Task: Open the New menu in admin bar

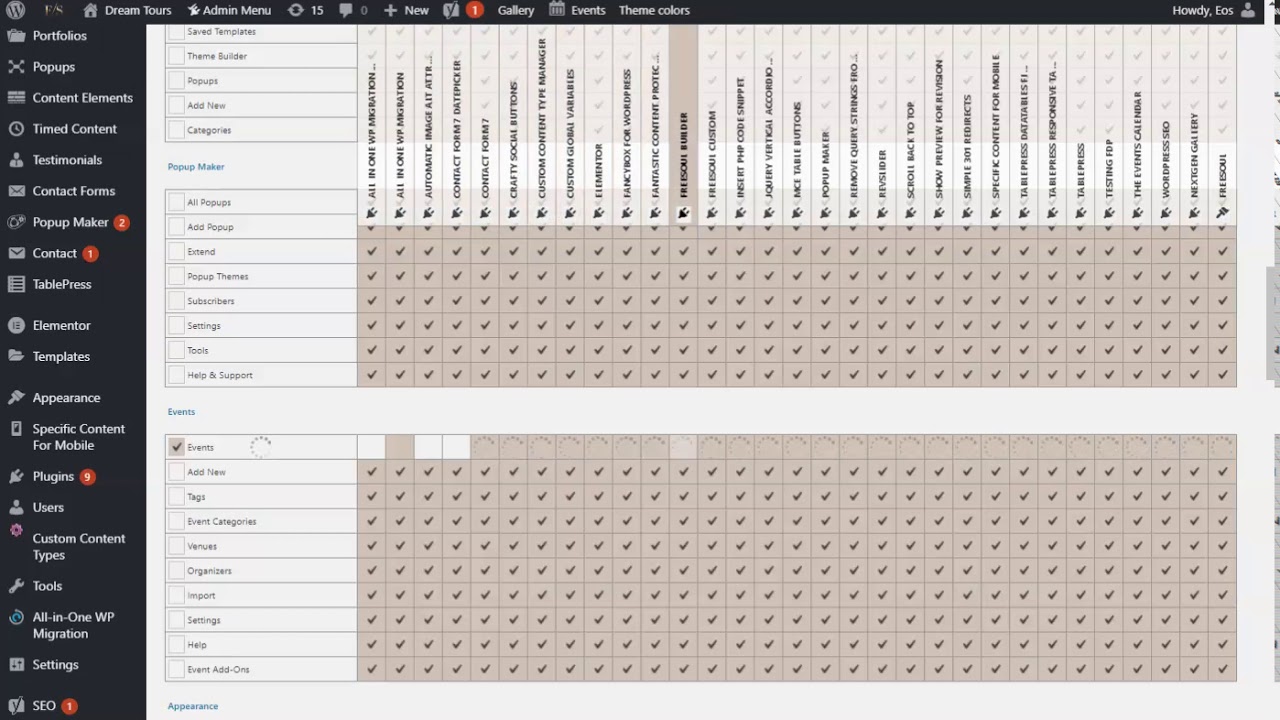Action: [406, 10]
